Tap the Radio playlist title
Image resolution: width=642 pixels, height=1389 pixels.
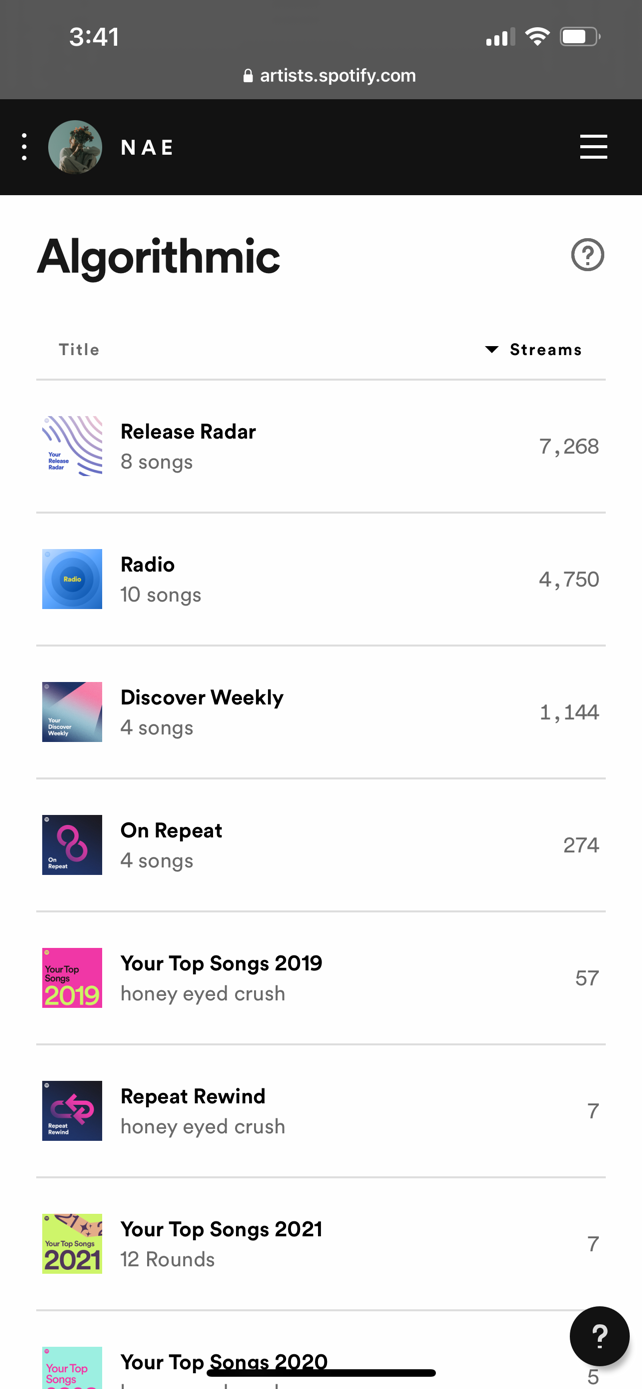148,565
